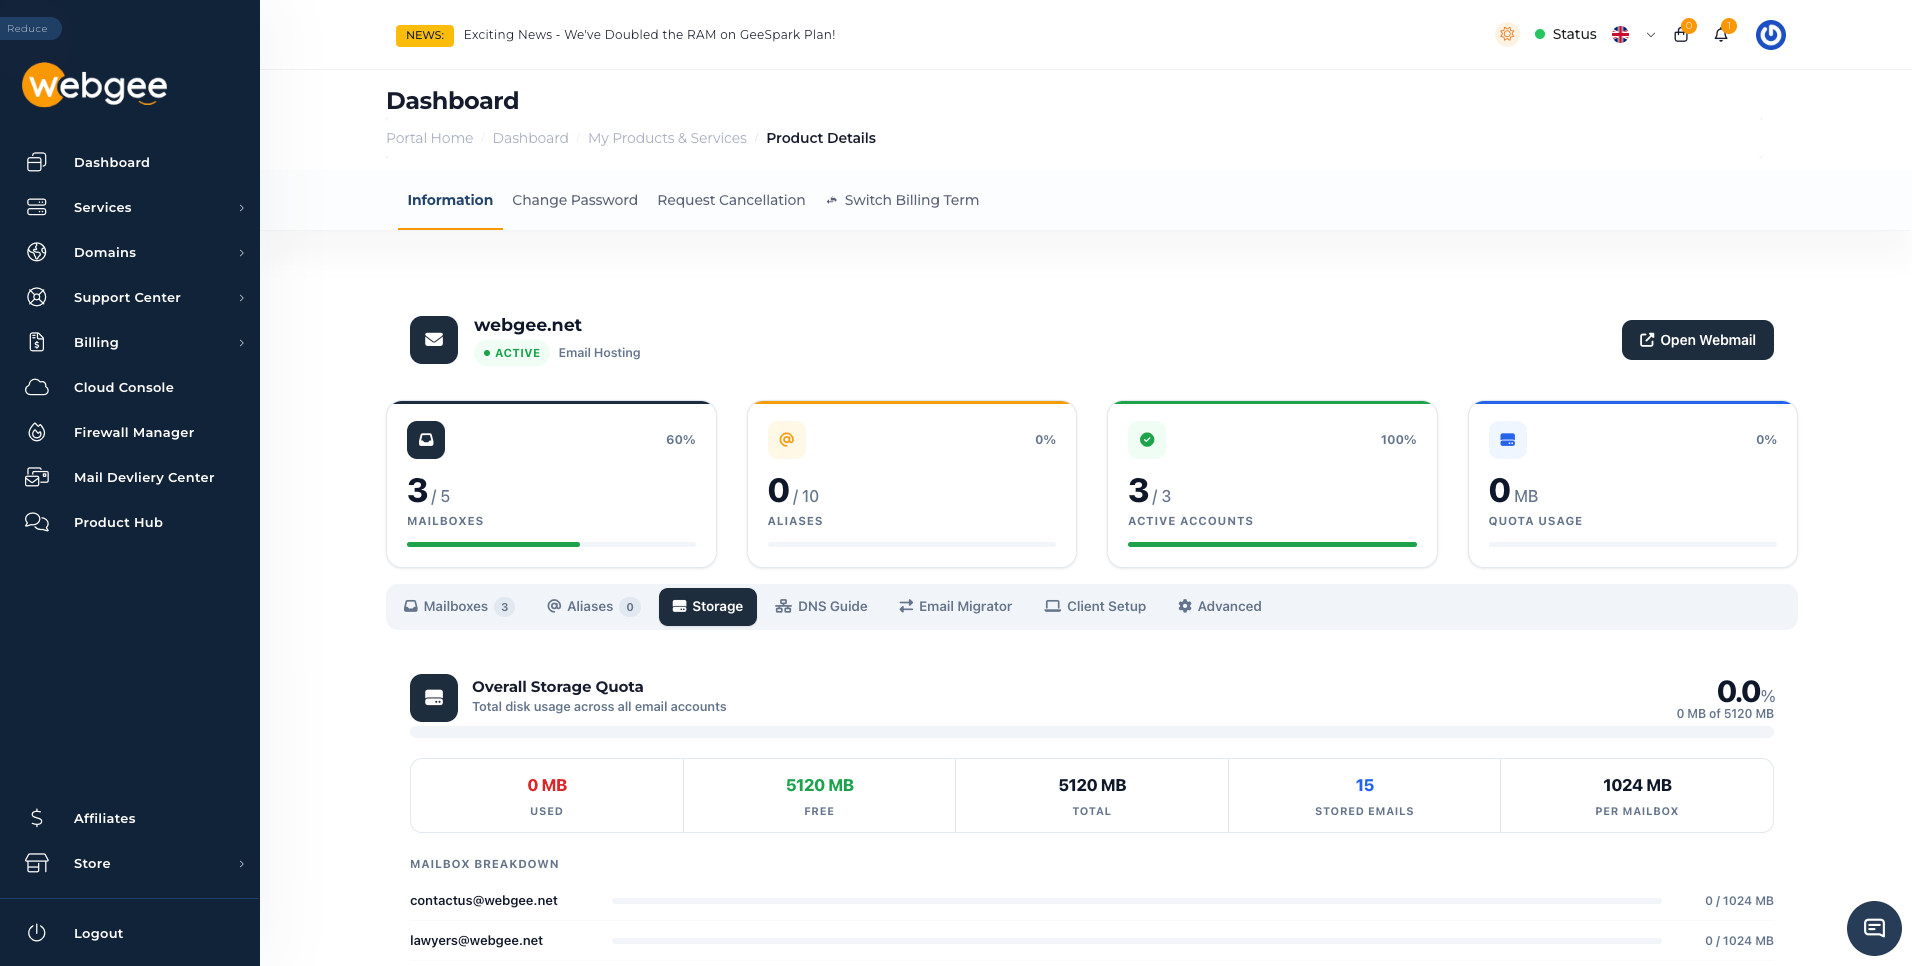The image size is (1912, 966).
Task: Click the 5120 MB Free value
Action: [820, 785]
